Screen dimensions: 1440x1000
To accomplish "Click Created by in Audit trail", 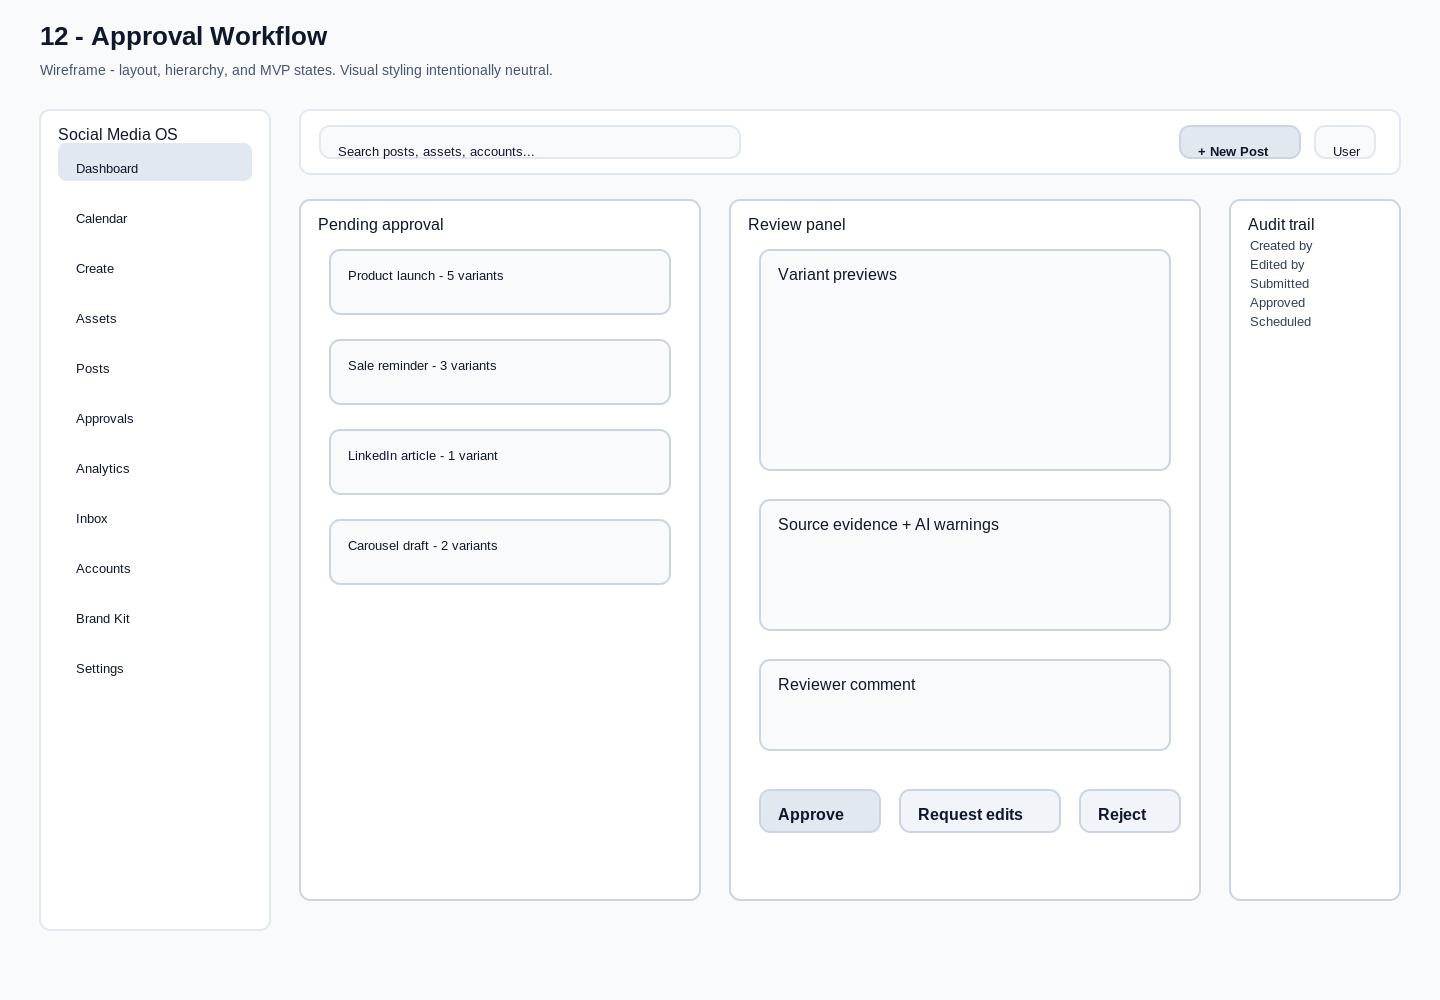I will pos(1281,246).
